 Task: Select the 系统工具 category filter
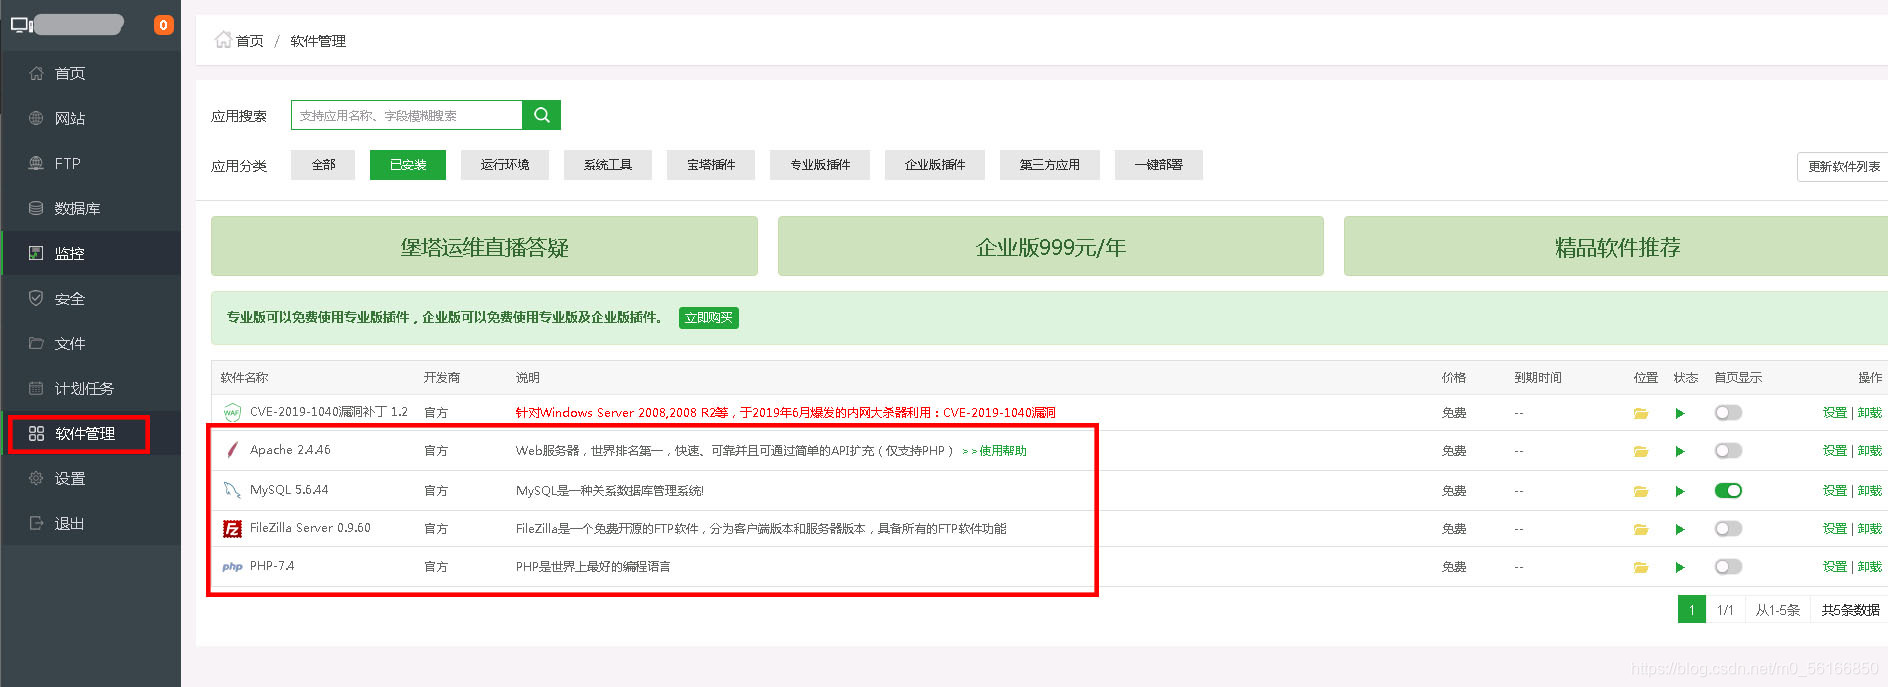pyautogui.click(x=608, y=165)
